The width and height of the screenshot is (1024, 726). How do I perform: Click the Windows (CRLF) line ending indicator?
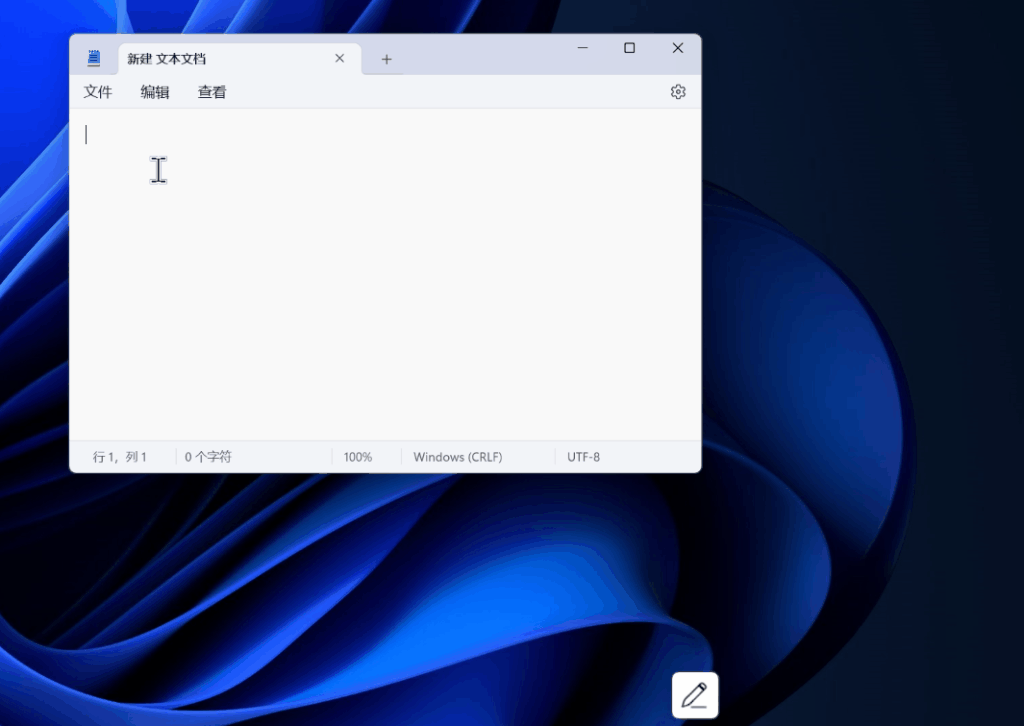point(458,457)
